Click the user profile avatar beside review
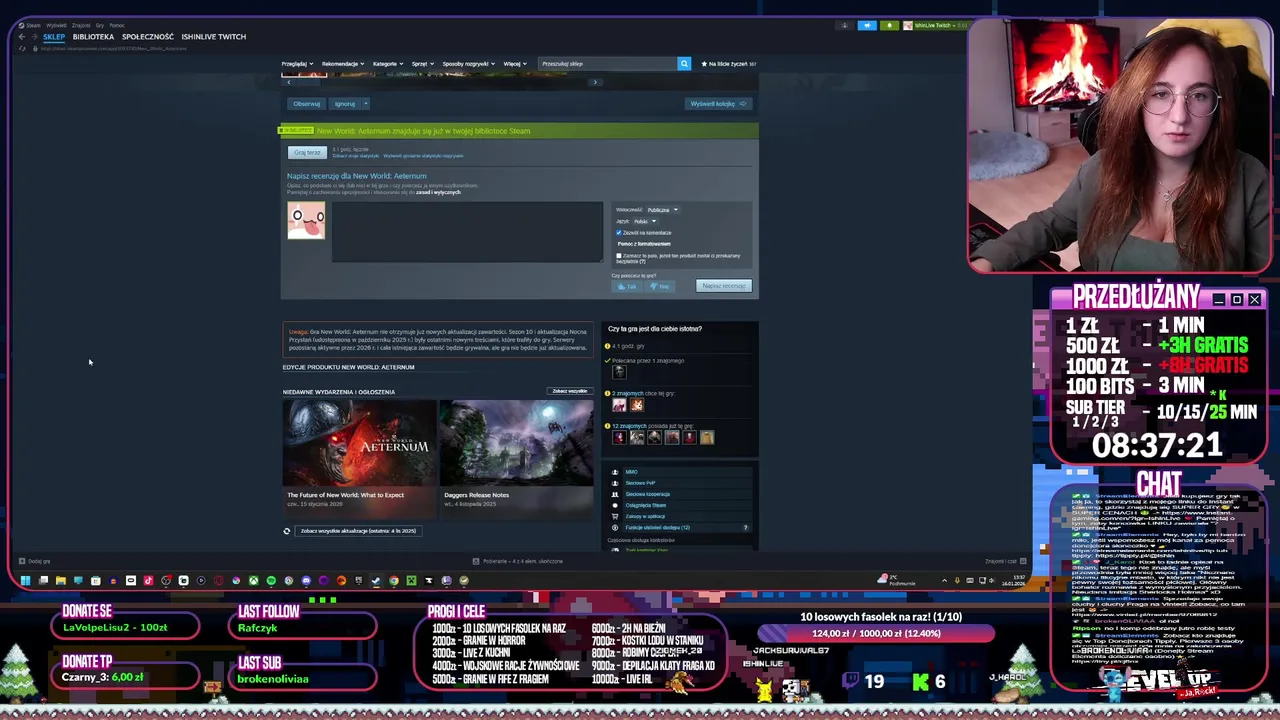The width and height of the screenshot is (1280, 720). [306, 220]
